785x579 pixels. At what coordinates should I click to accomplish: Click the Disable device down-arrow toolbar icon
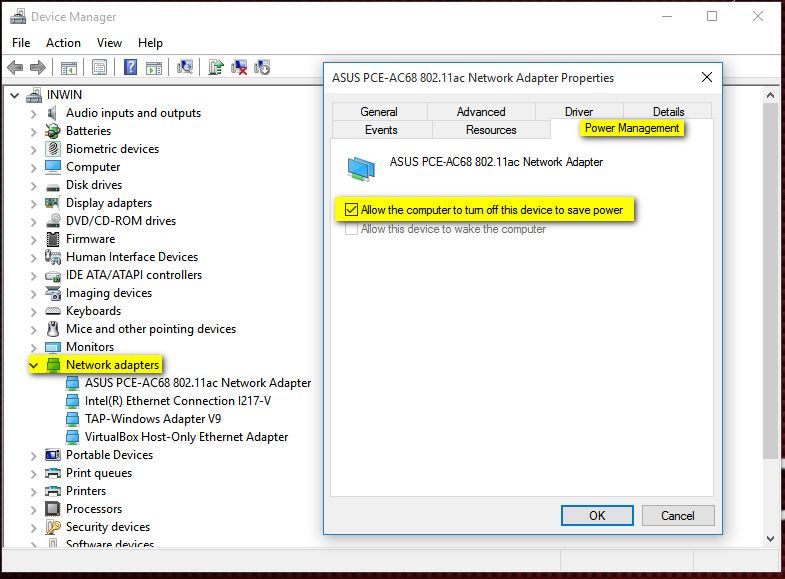[x=262, y=67]
